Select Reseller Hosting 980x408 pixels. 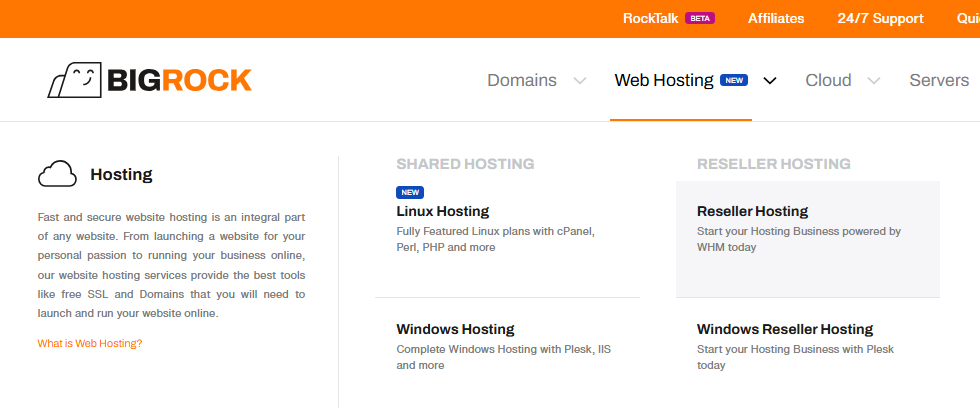tap(752, 211)
